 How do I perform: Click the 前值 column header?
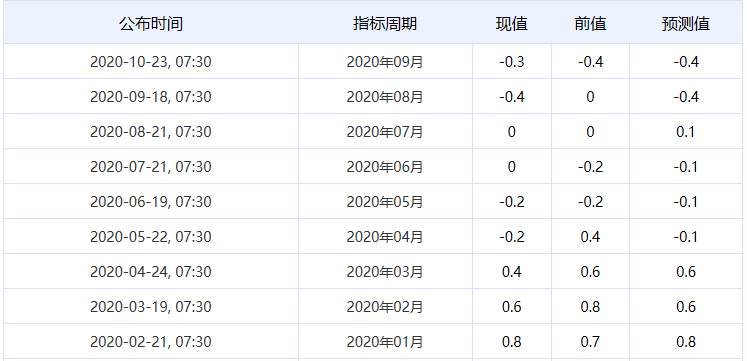point(590,24)
